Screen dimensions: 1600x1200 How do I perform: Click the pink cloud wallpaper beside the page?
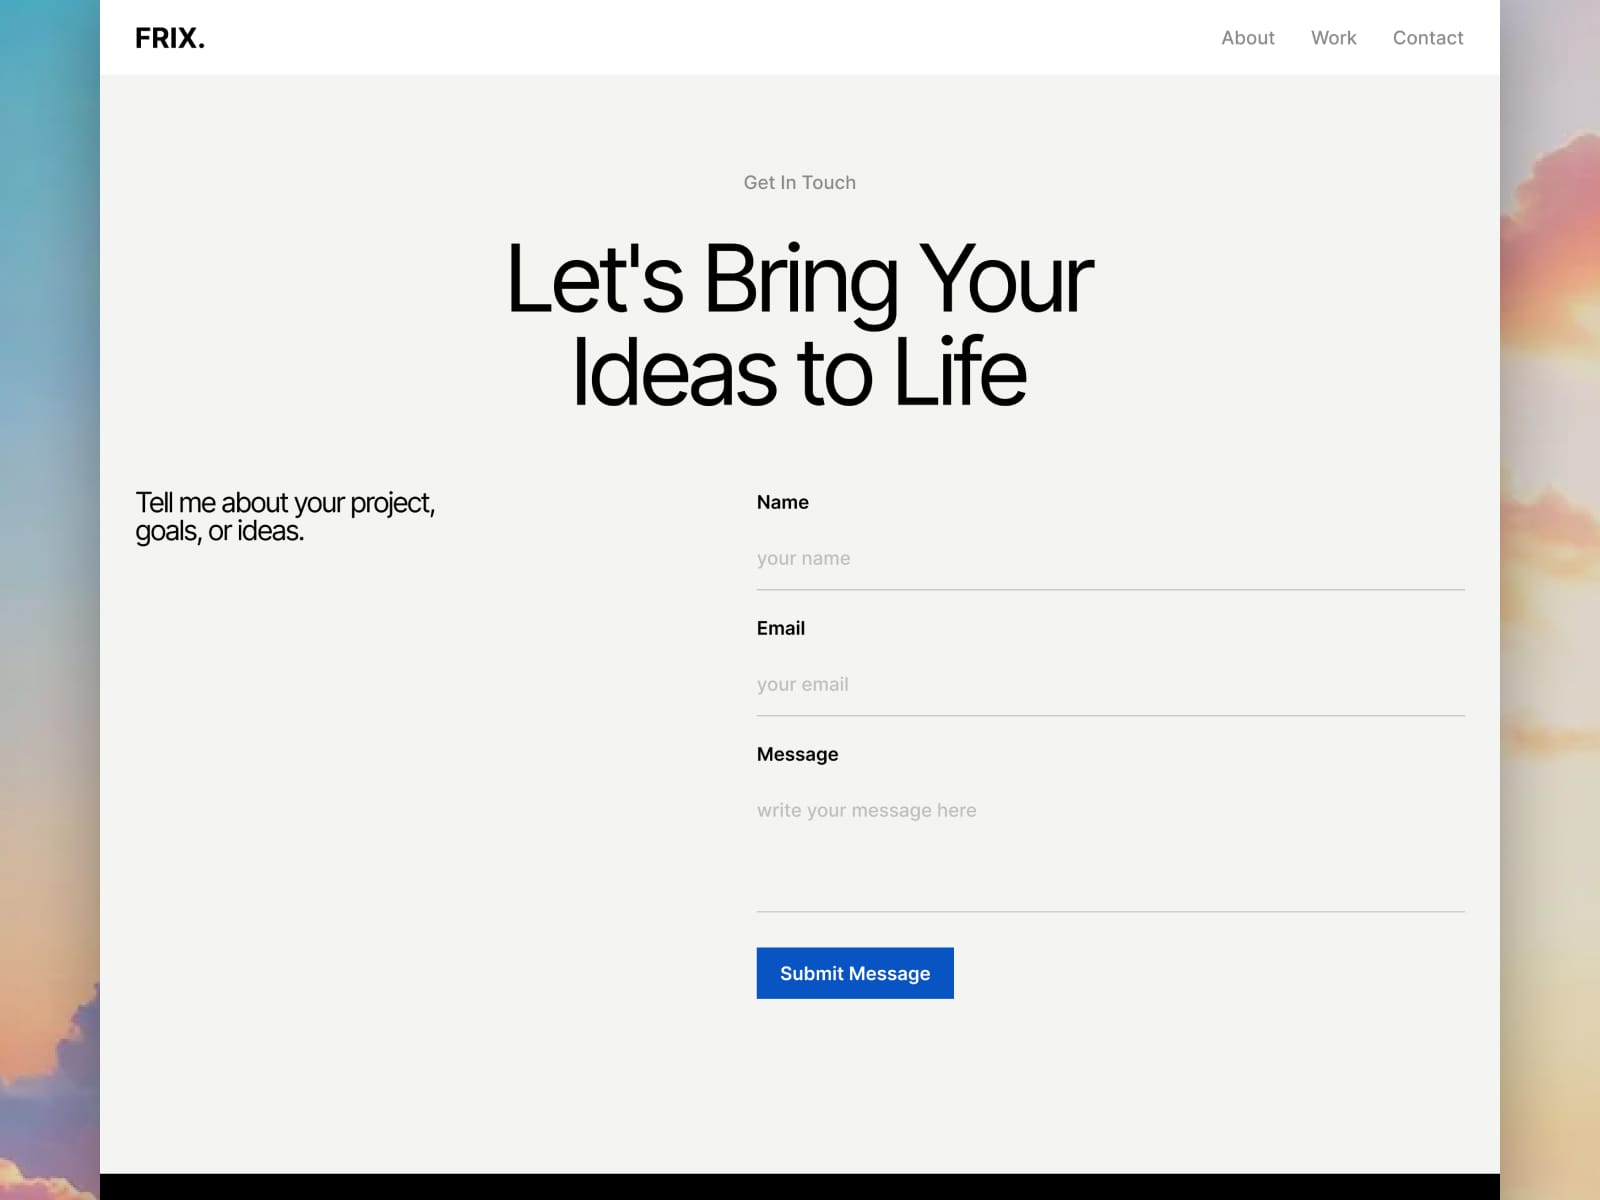(1550, 250)
